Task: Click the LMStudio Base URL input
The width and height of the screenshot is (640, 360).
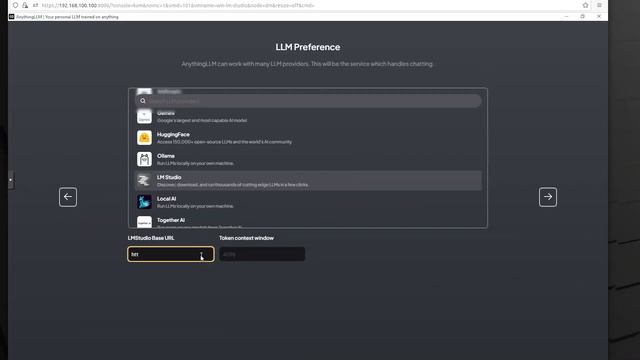Action: 171,254
